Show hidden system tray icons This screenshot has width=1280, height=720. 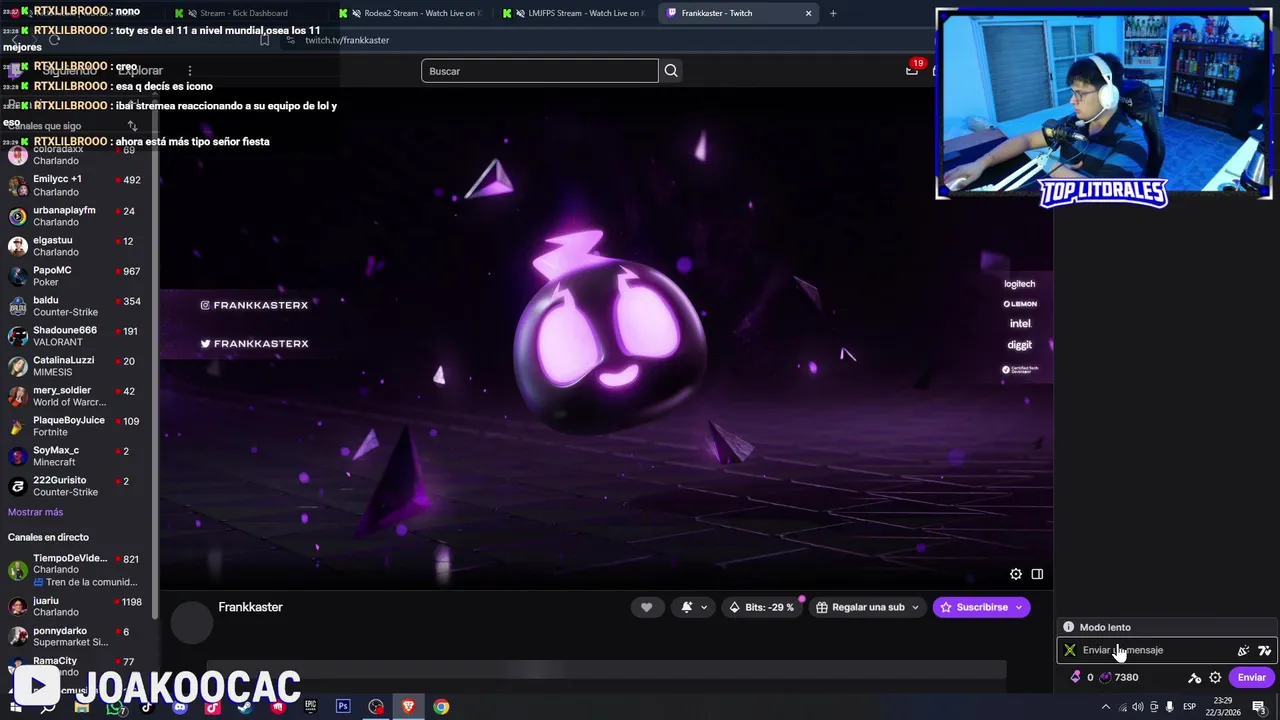(1106, 707)
